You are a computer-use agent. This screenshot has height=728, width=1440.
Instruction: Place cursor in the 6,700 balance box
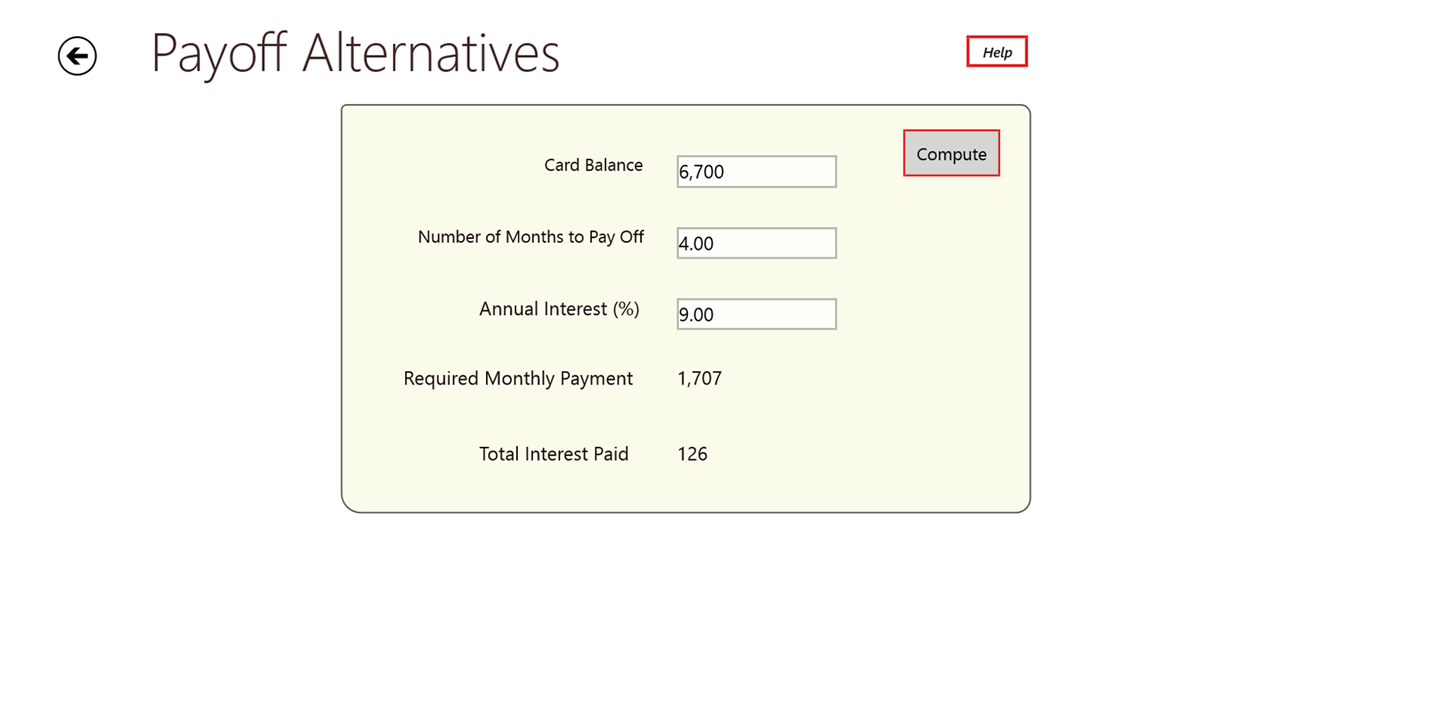tap(756, 172)
